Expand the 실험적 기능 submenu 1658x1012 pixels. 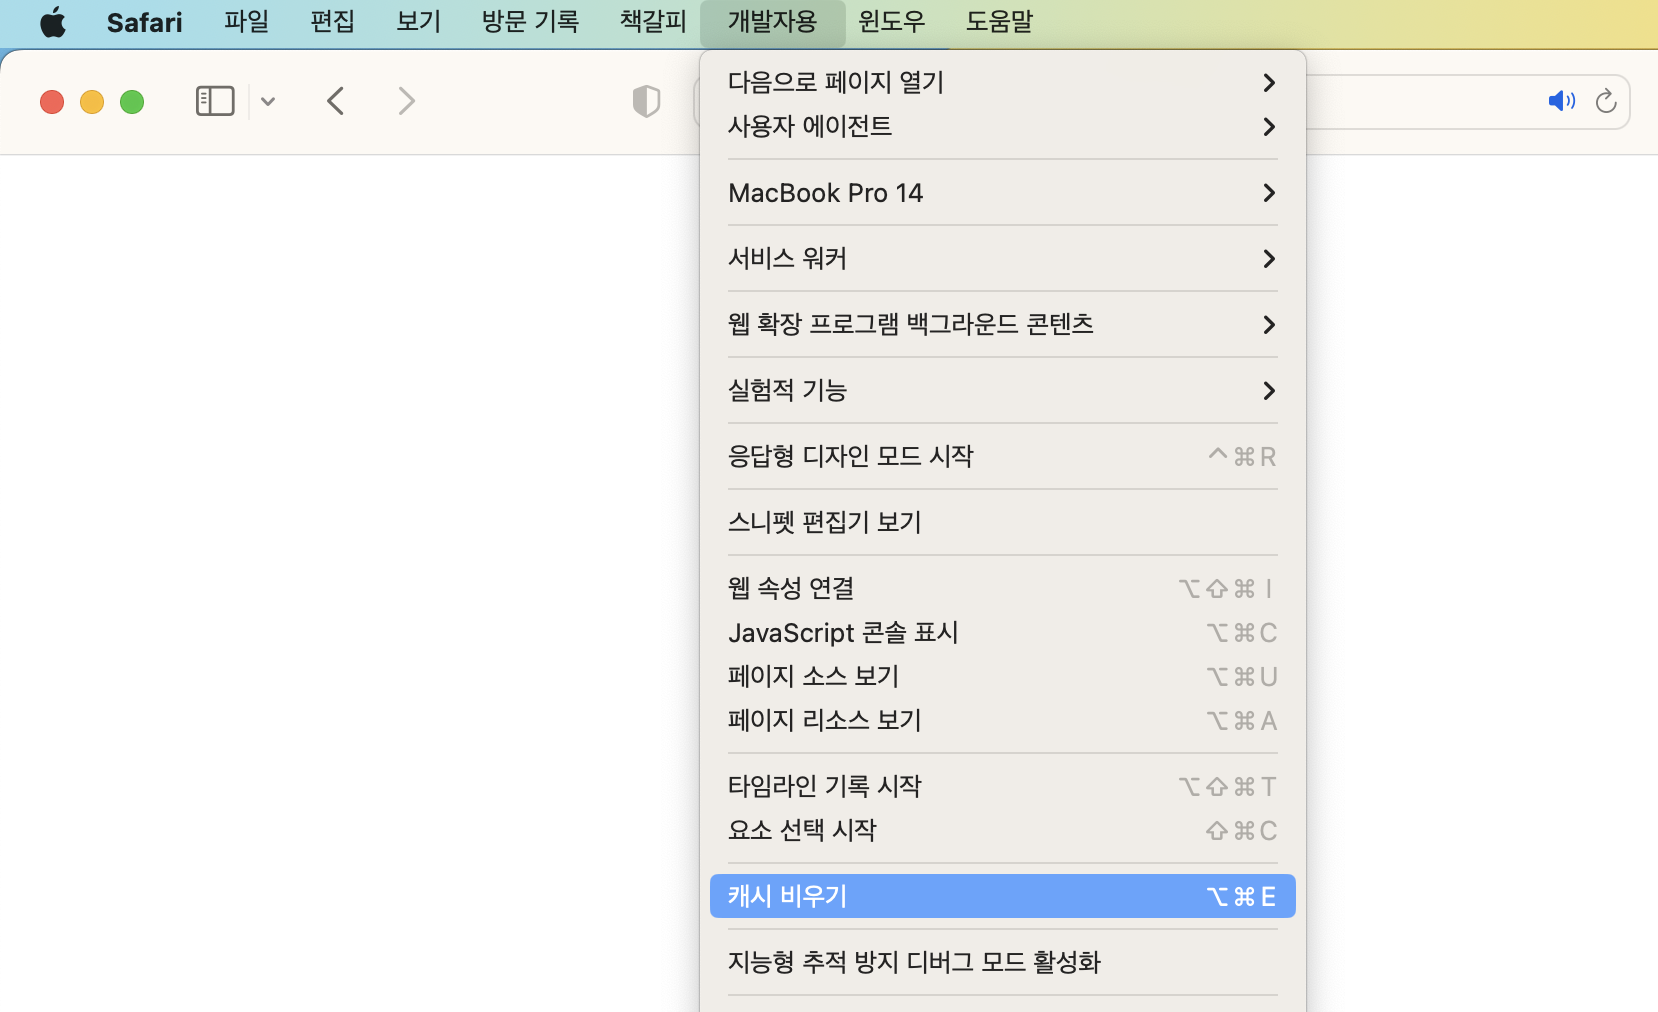click(1002, 390)
